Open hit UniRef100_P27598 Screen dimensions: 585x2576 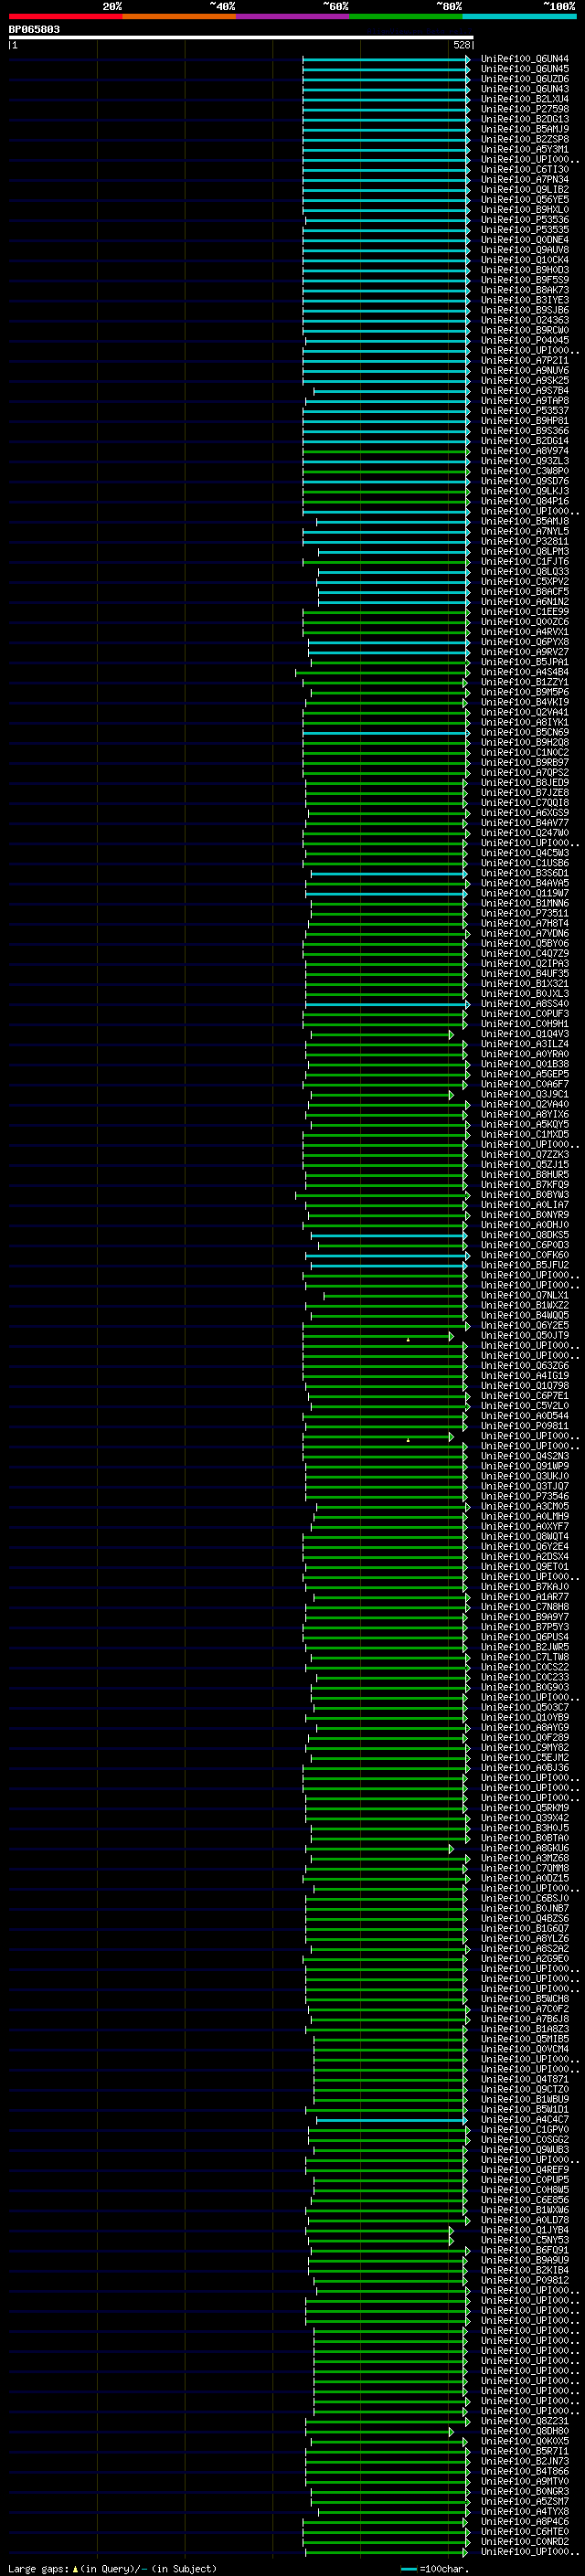pos(525,109)
